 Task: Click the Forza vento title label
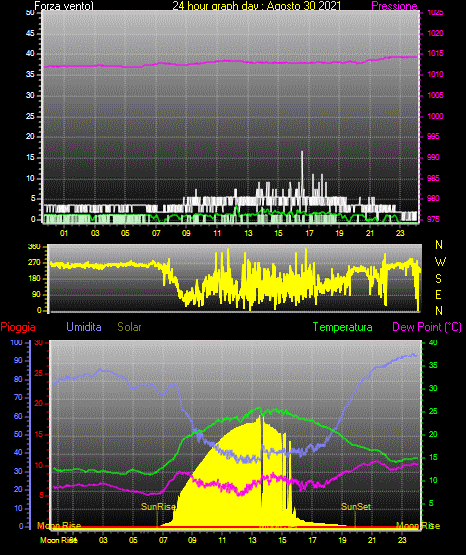pyautogui.click(x=64, y=6)
